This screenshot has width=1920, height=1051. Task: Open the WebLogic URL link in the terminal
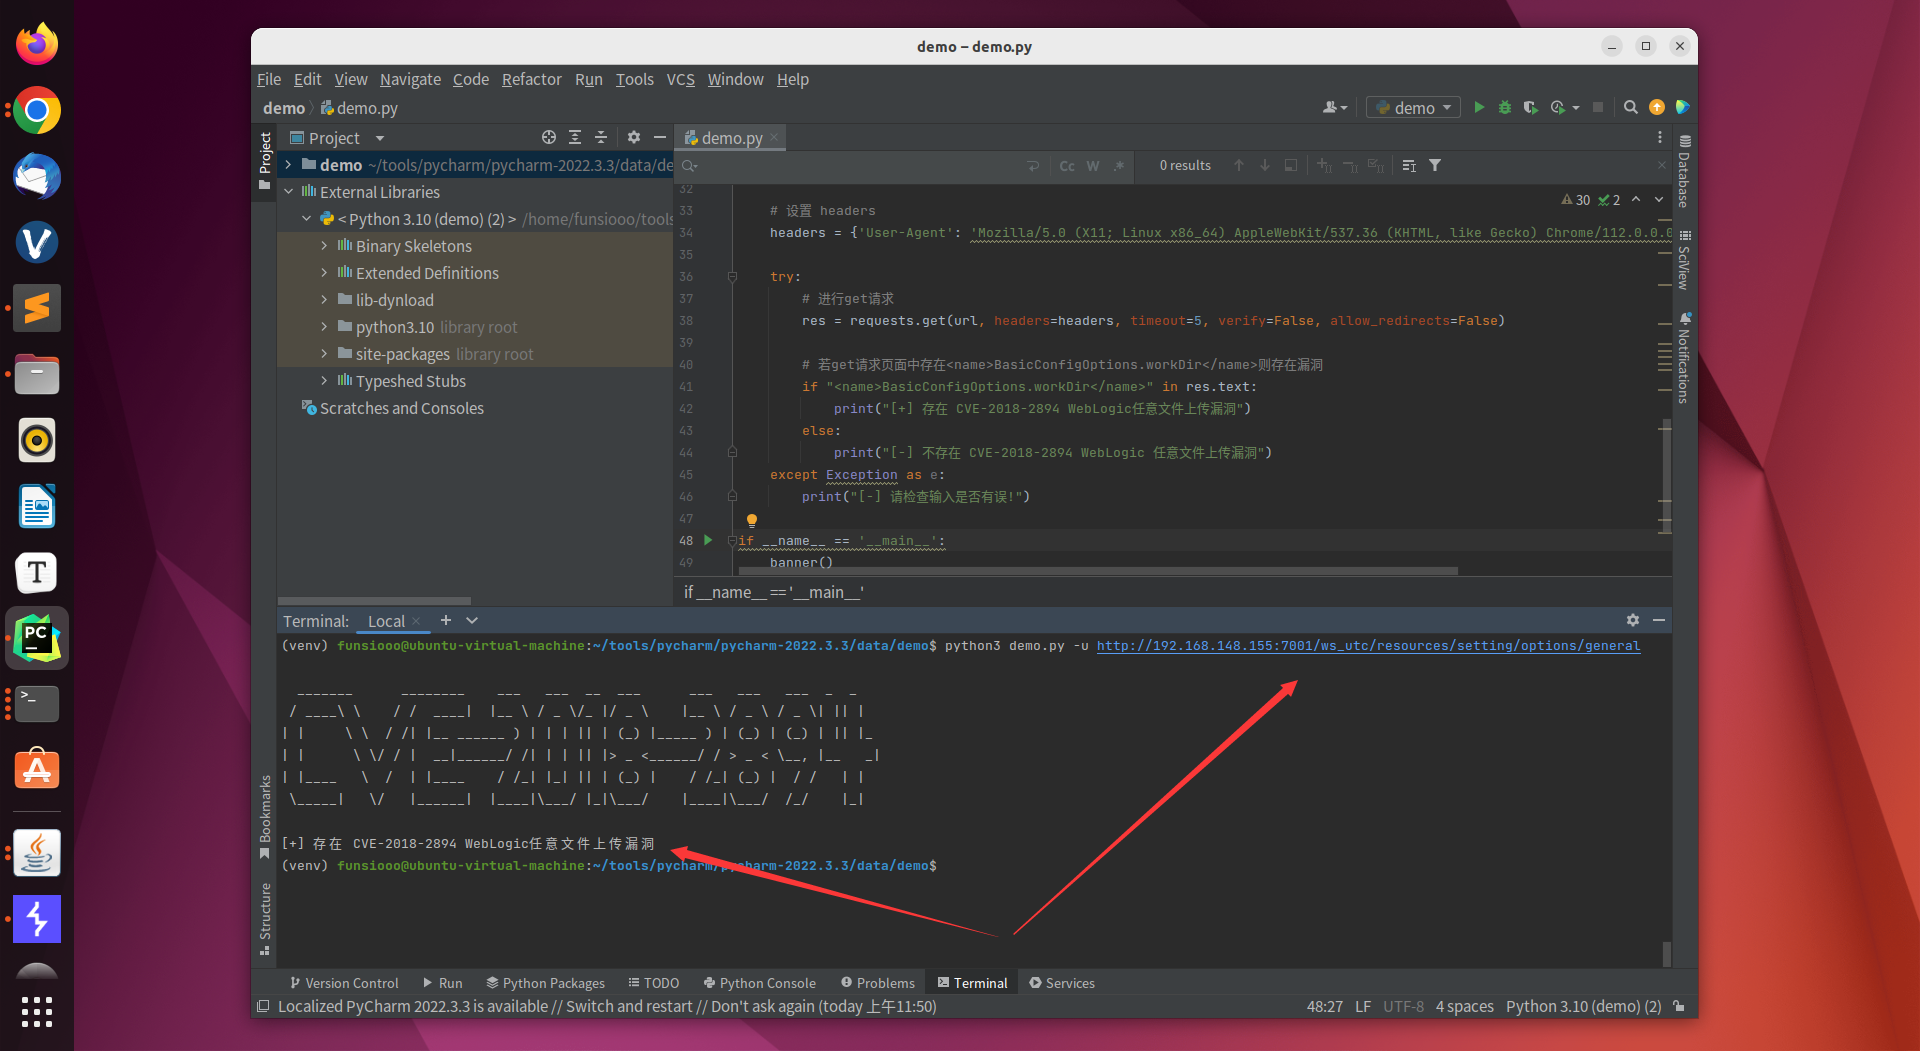[x=1368, y=646]
